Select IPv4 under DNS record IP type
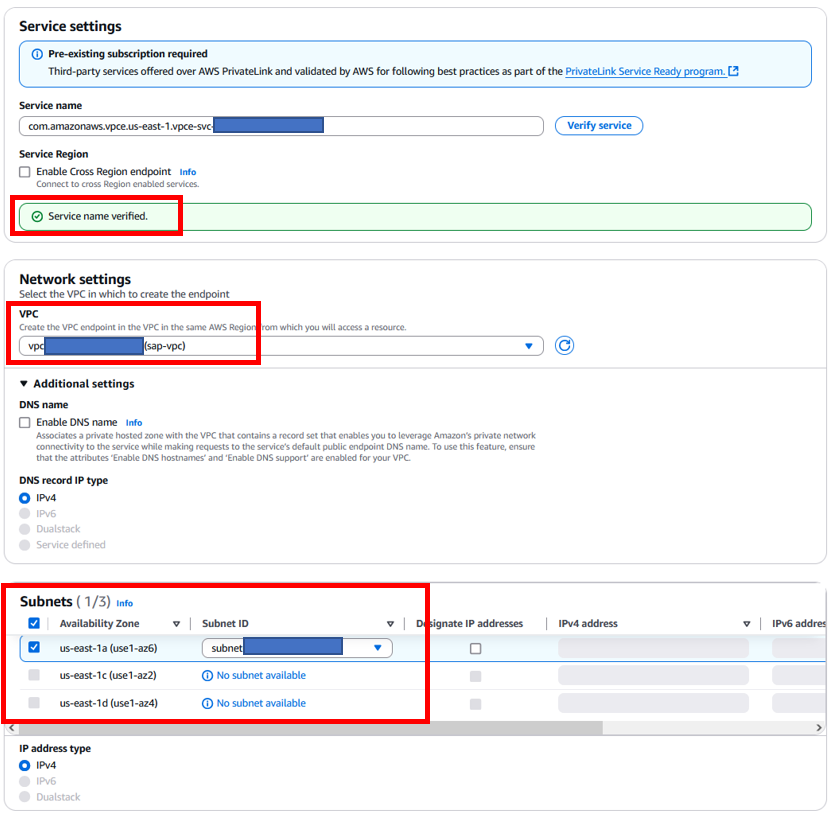This screenshot has height=816, width=834. pyautogui.click(x=24, y=498)
